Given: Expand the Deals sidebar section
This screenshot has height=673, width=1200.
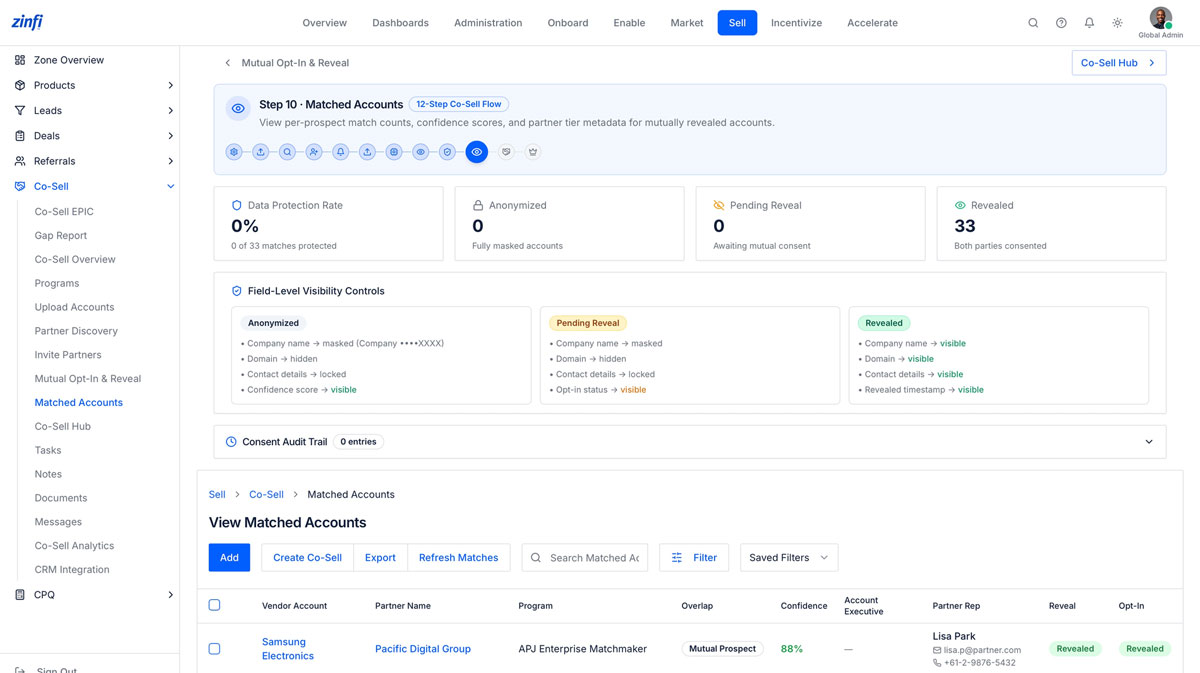Looking at the screenshot, I should point(170,136).
